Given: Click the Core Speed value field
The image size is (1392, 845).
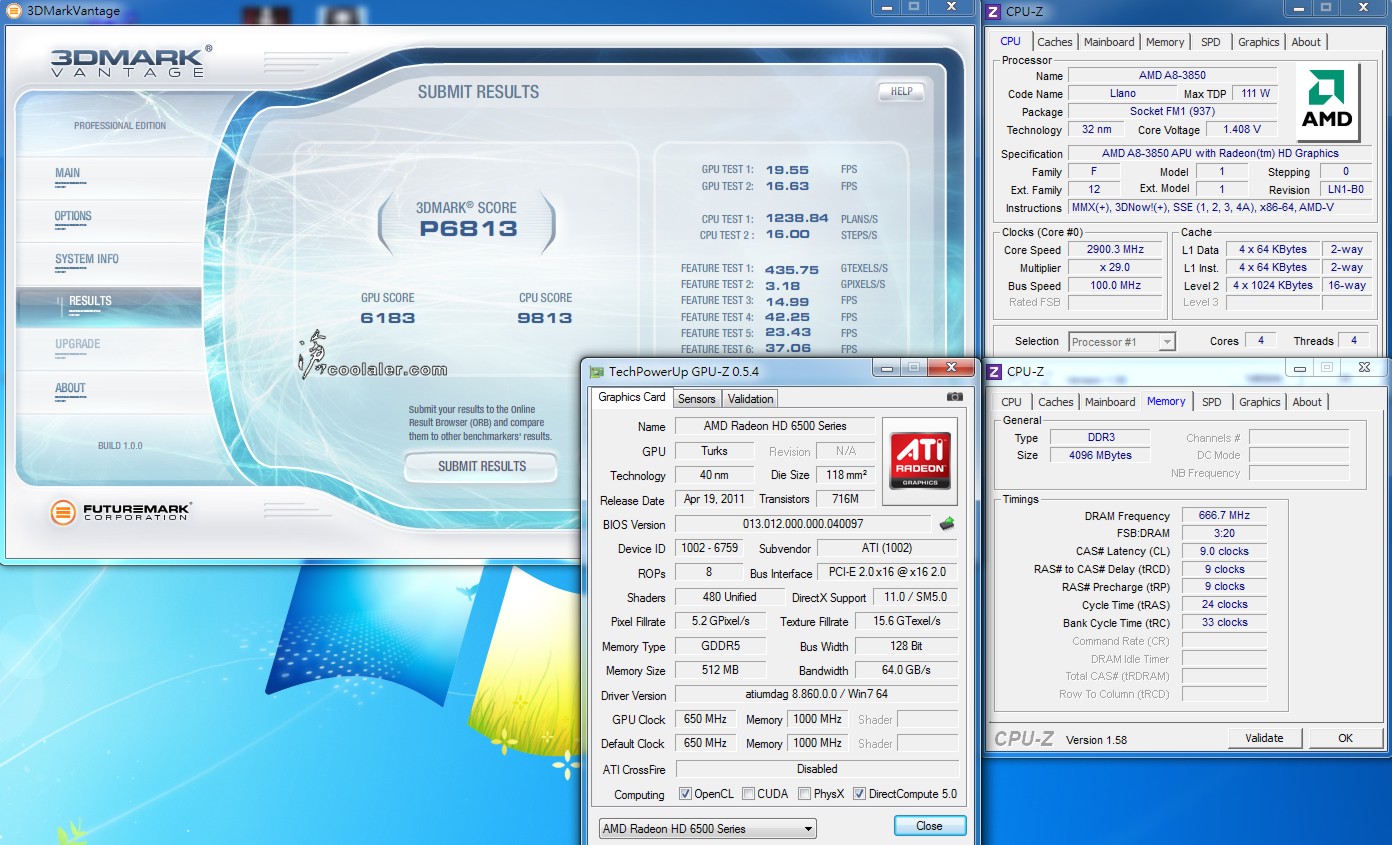Looking at the screenshot, I should click(x=1115, y=248).
